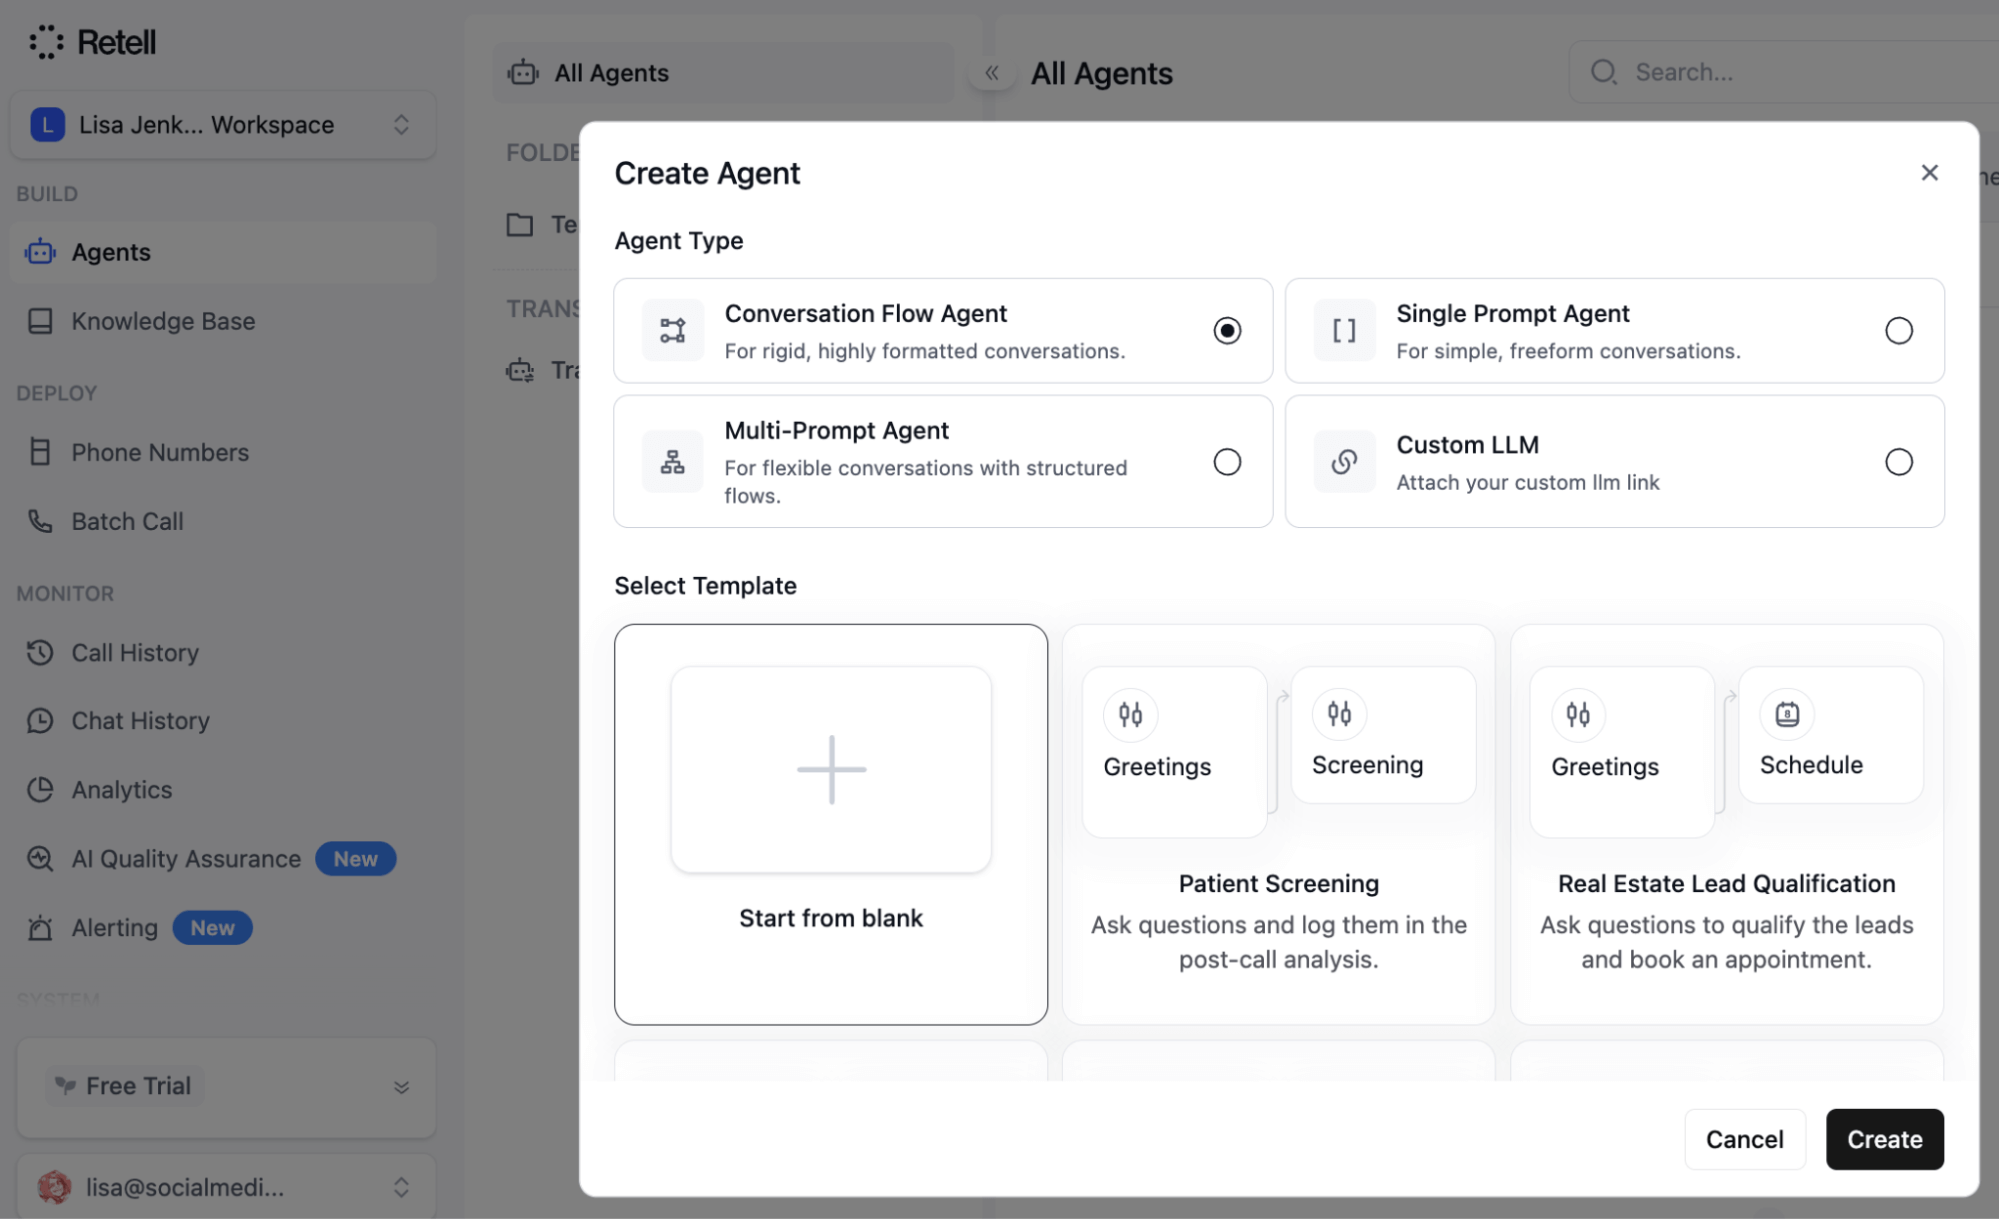1999x1220 pixels.
Task: Select the Single Prompt Agent radio button
Action: click(1899, 330)
